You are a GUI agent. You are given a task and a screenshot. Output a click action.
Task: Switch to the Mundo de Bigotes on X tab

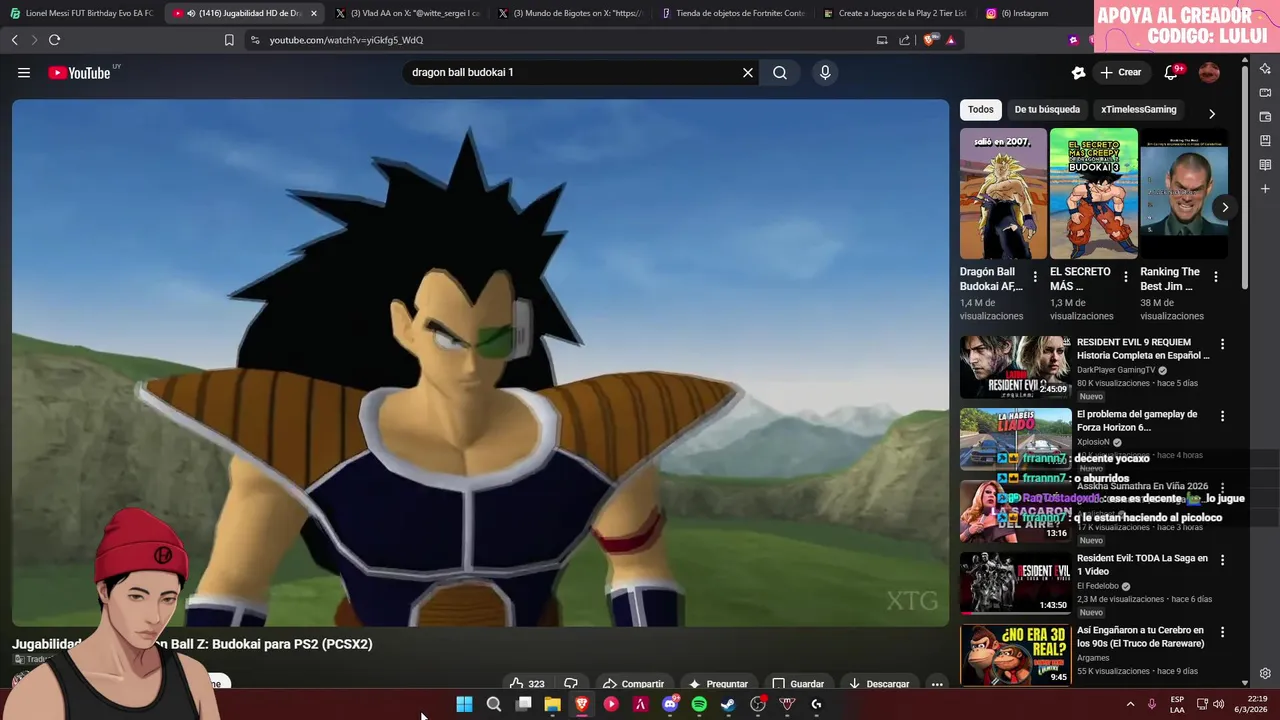point(569,13)
